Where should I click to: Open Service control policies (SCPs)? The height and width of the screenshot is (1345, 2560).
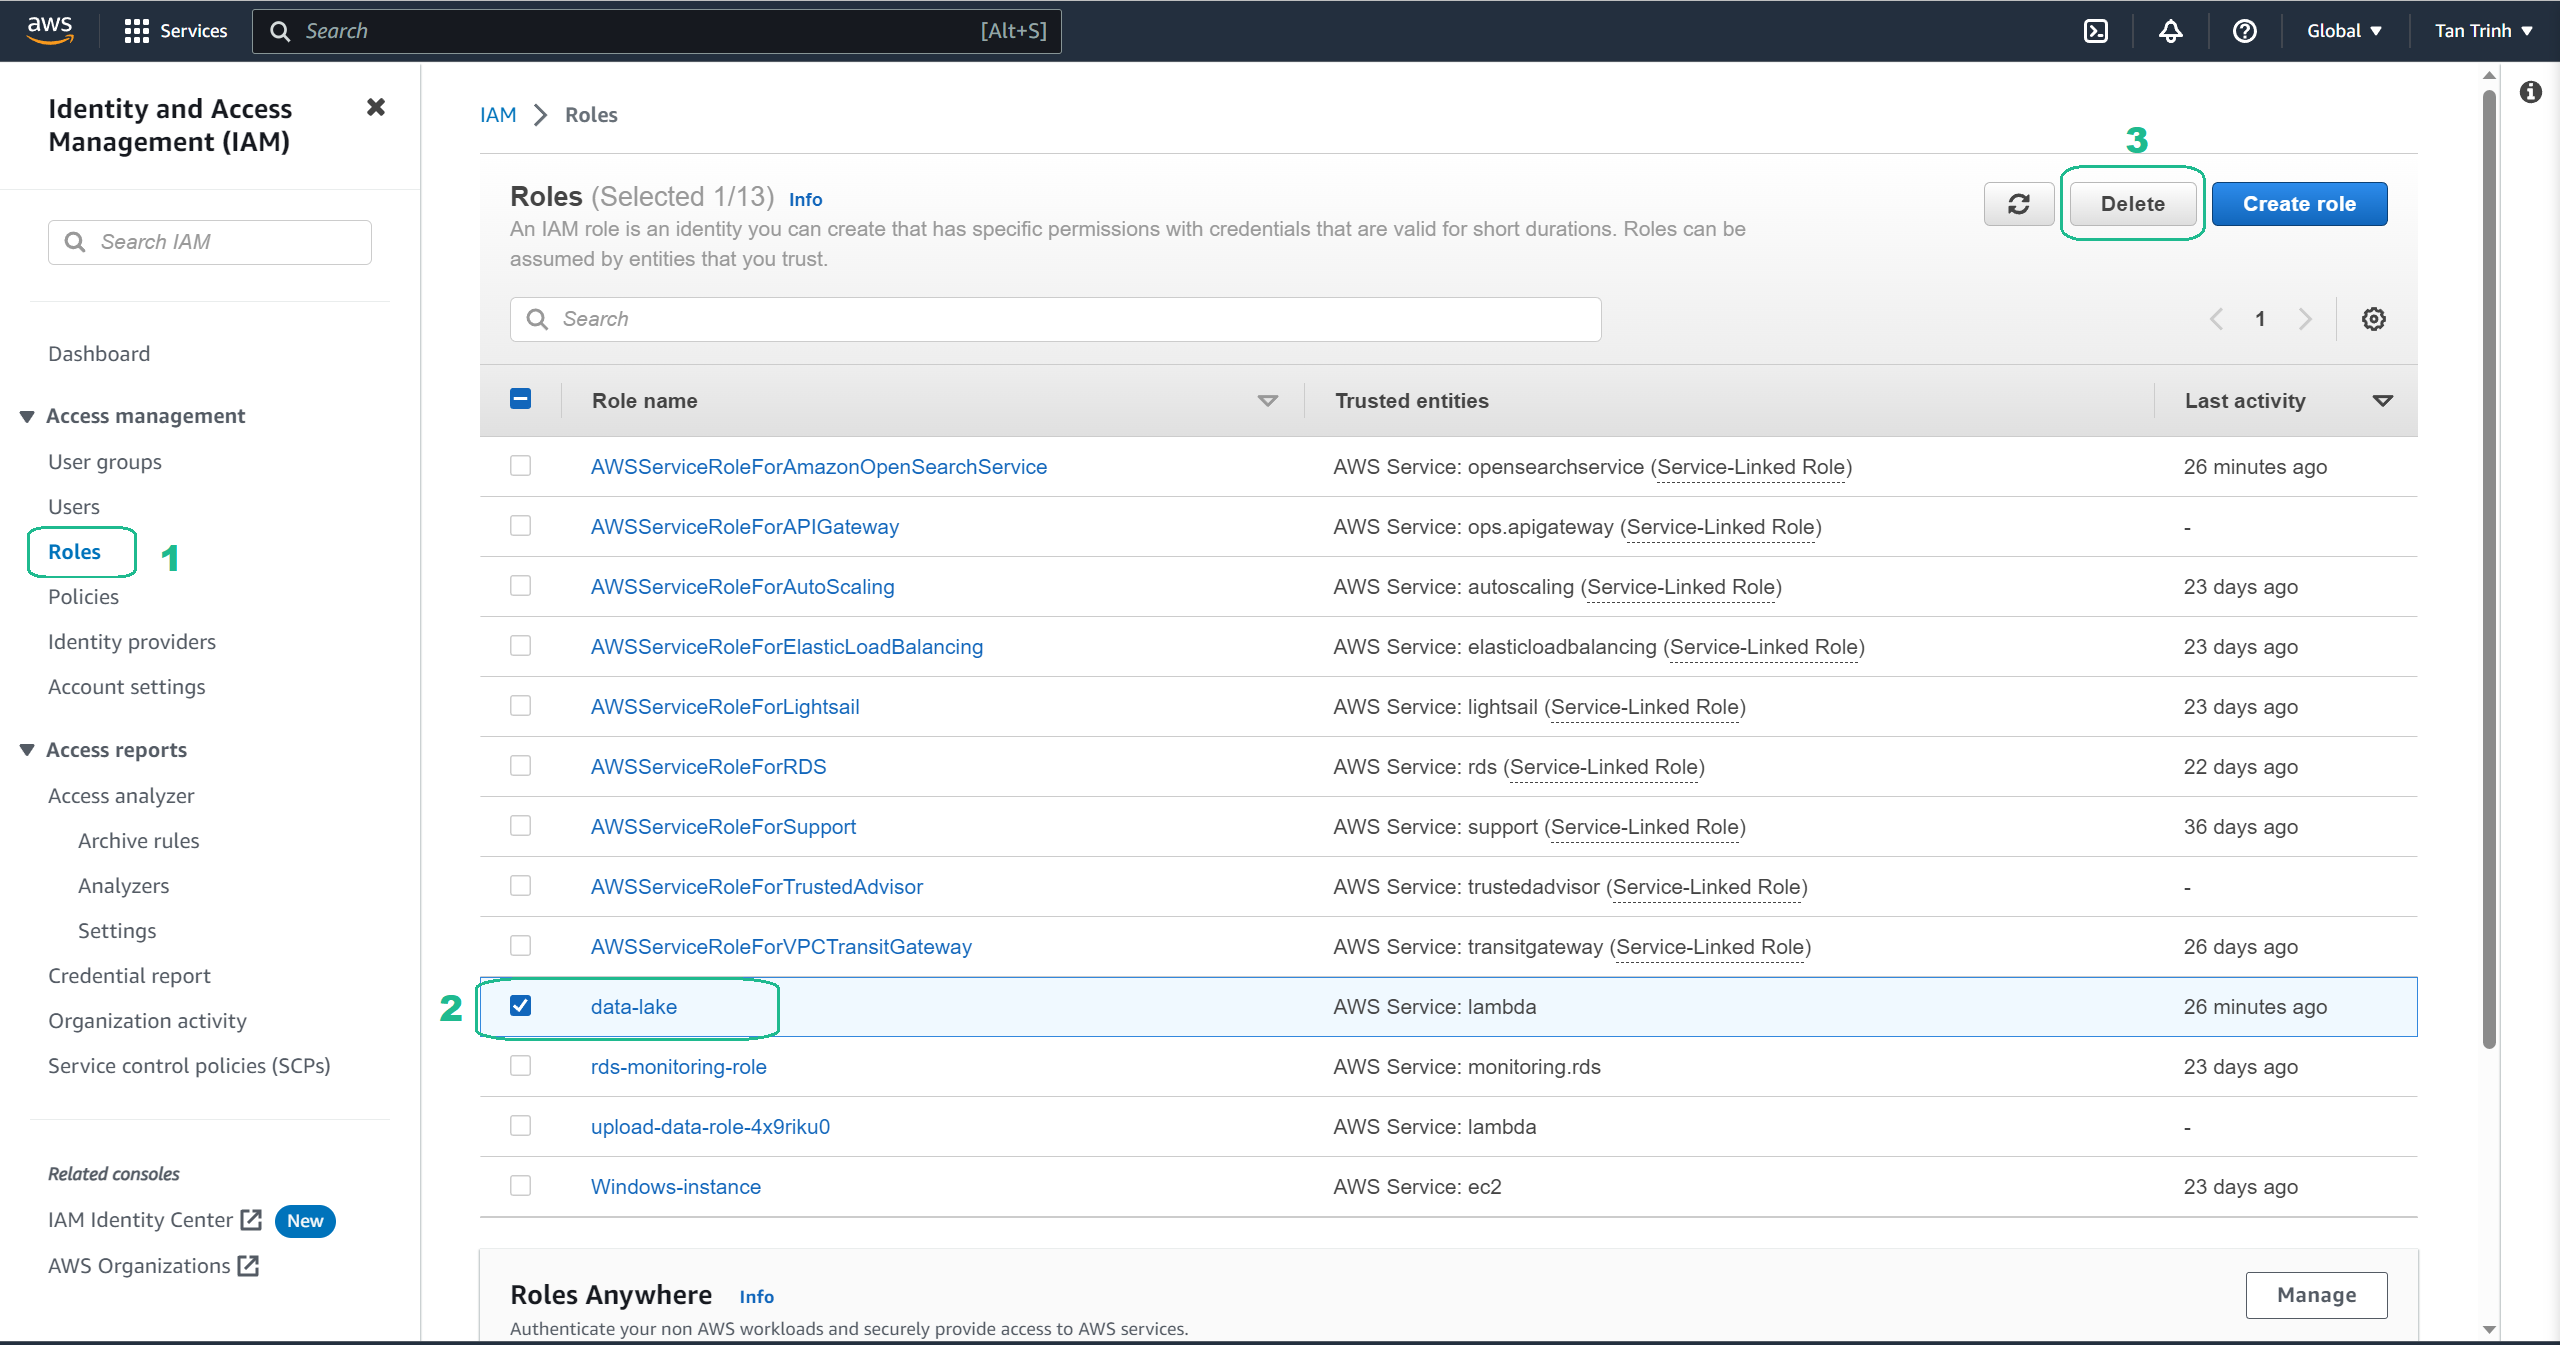coord(189,1066)
